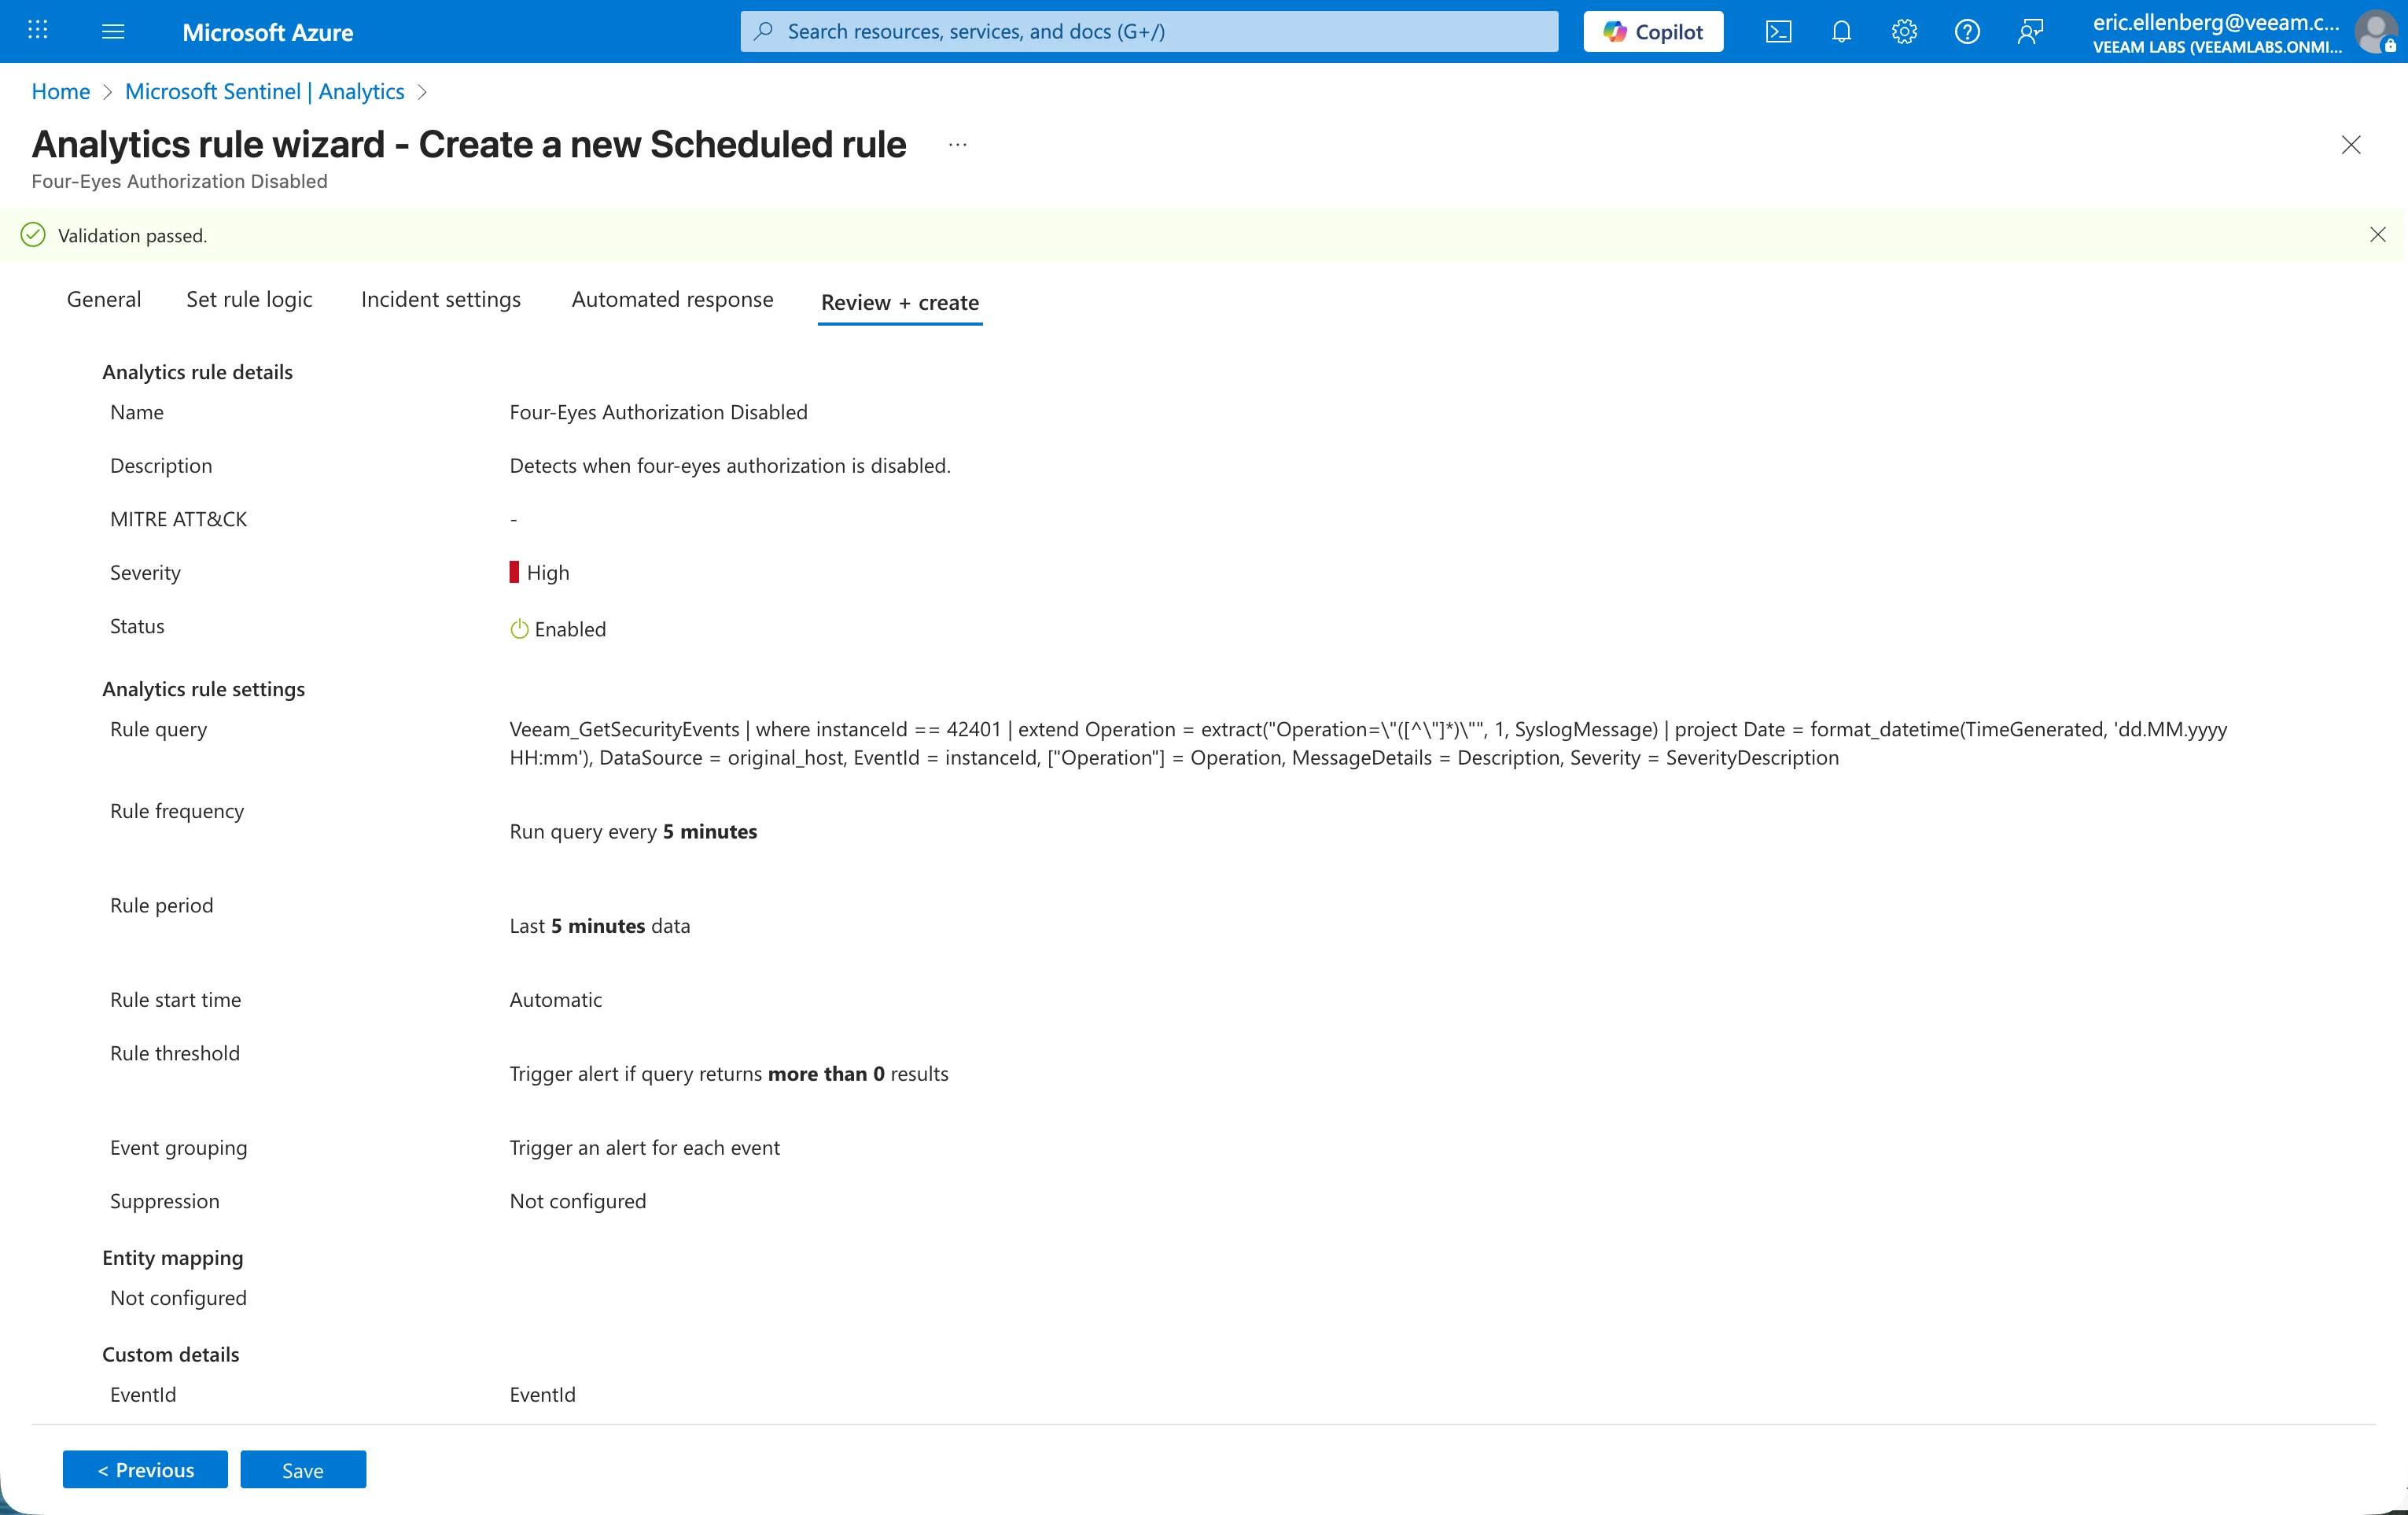Screen dimensions: 2408x1515
Task: Switch to the General tab
Action: (x=103, y=299)
